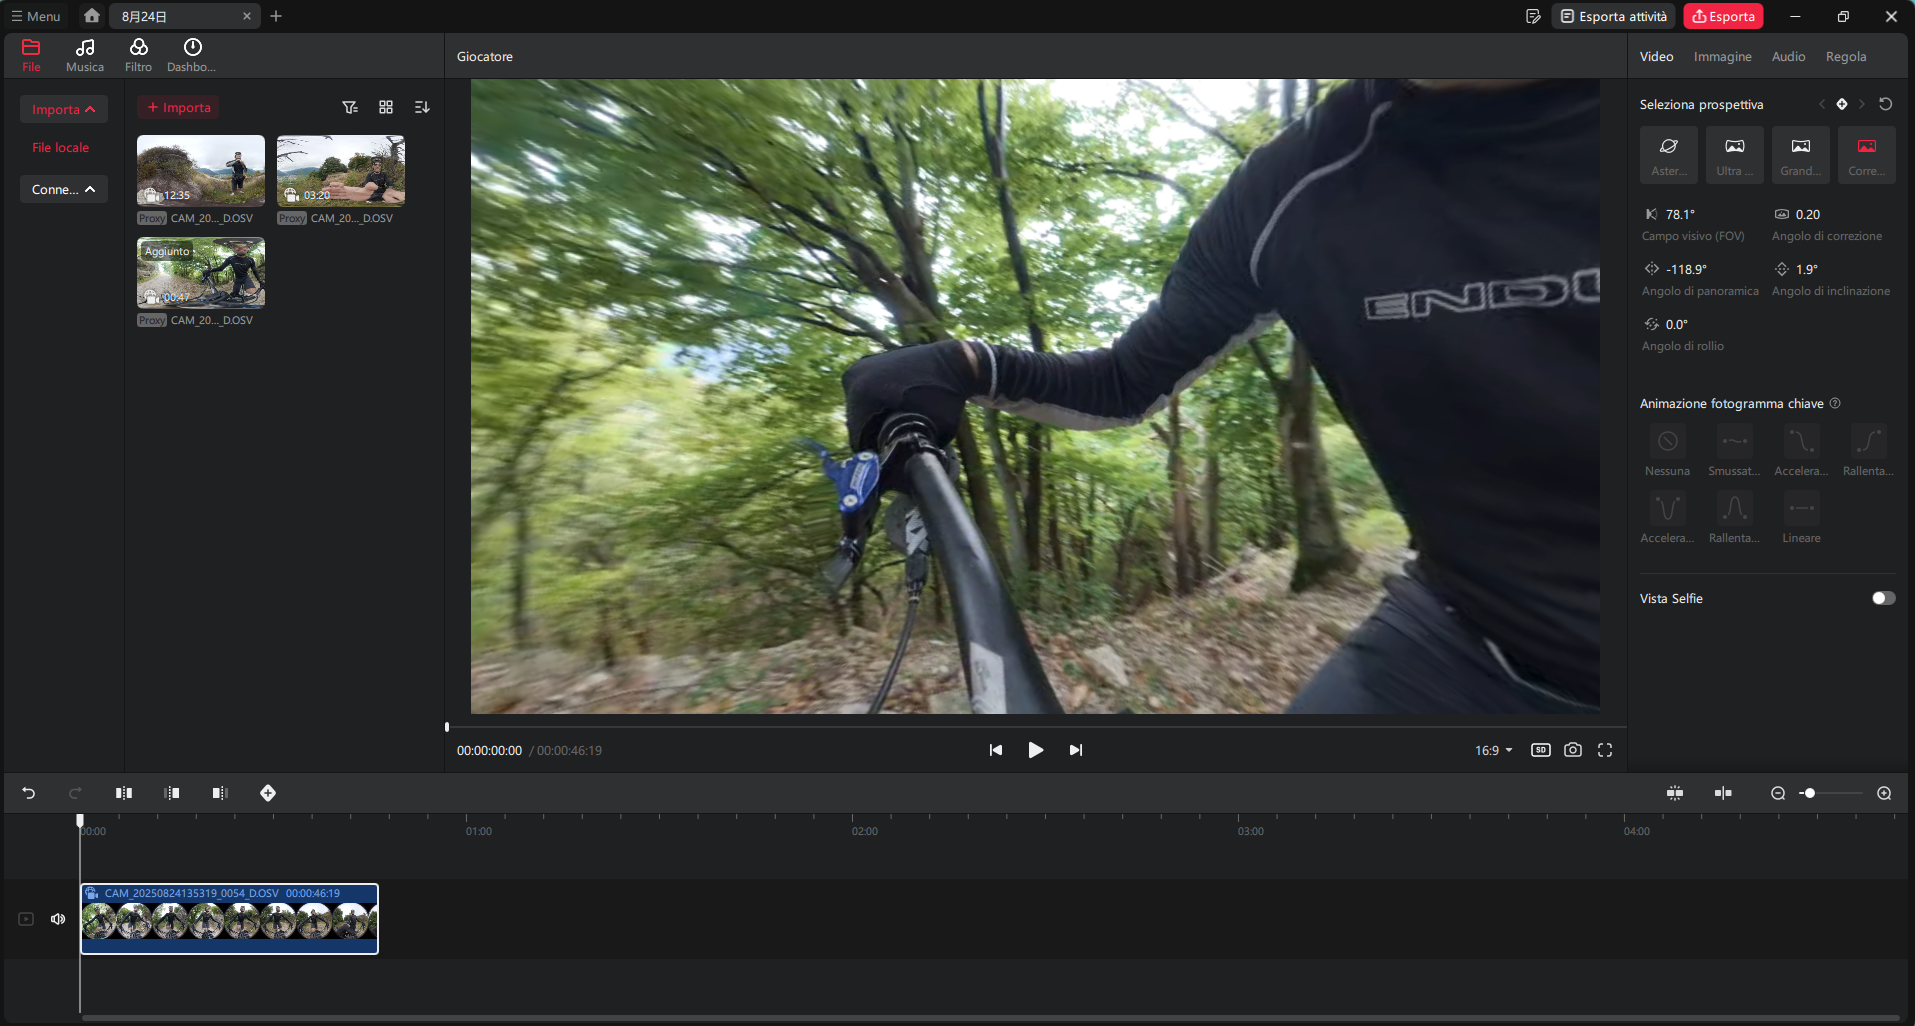Click the home icon in title bar
This screenshot has width=1915, height=1026.
click(x=92, y=16)
